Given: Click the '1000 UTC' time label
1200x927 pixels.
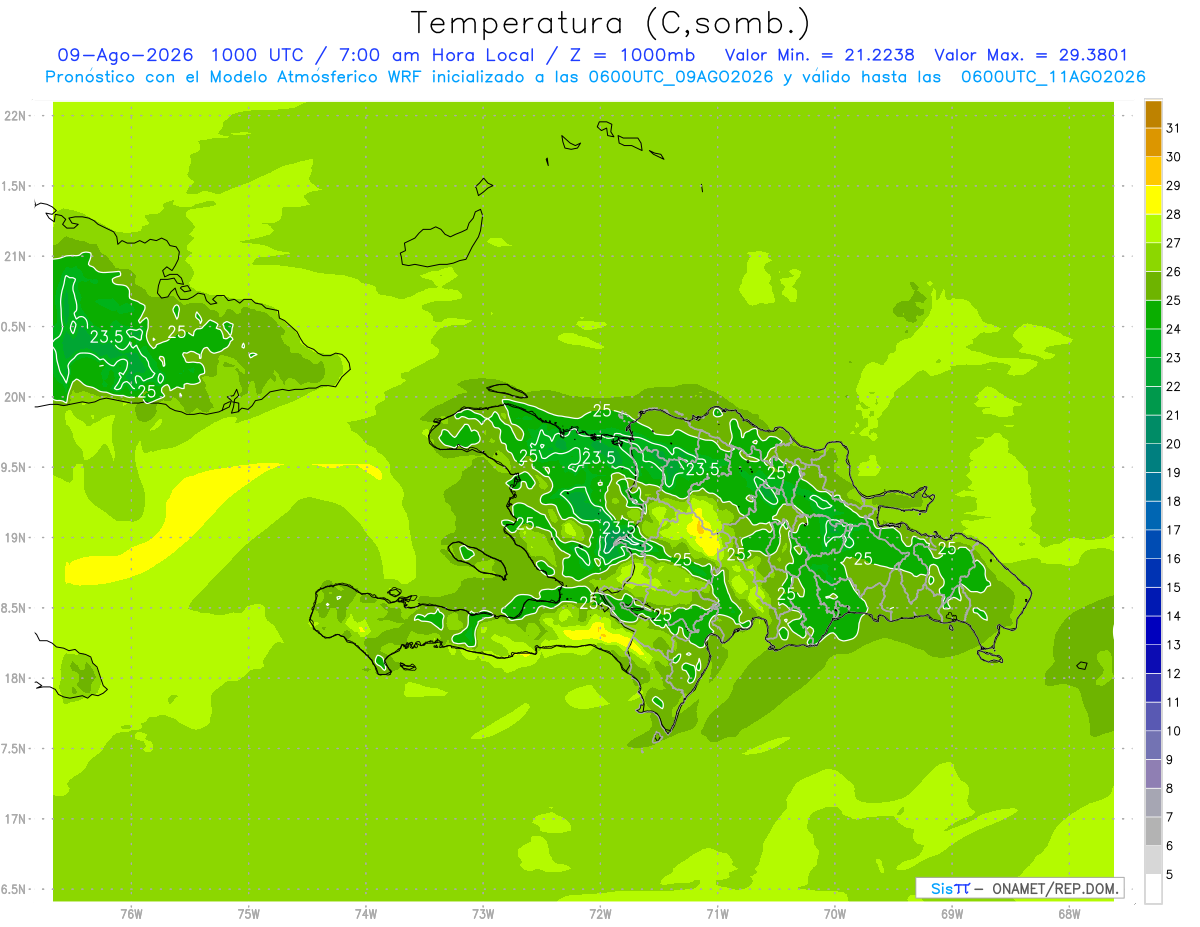Looking at the screenshot, I should pos(258,56).
